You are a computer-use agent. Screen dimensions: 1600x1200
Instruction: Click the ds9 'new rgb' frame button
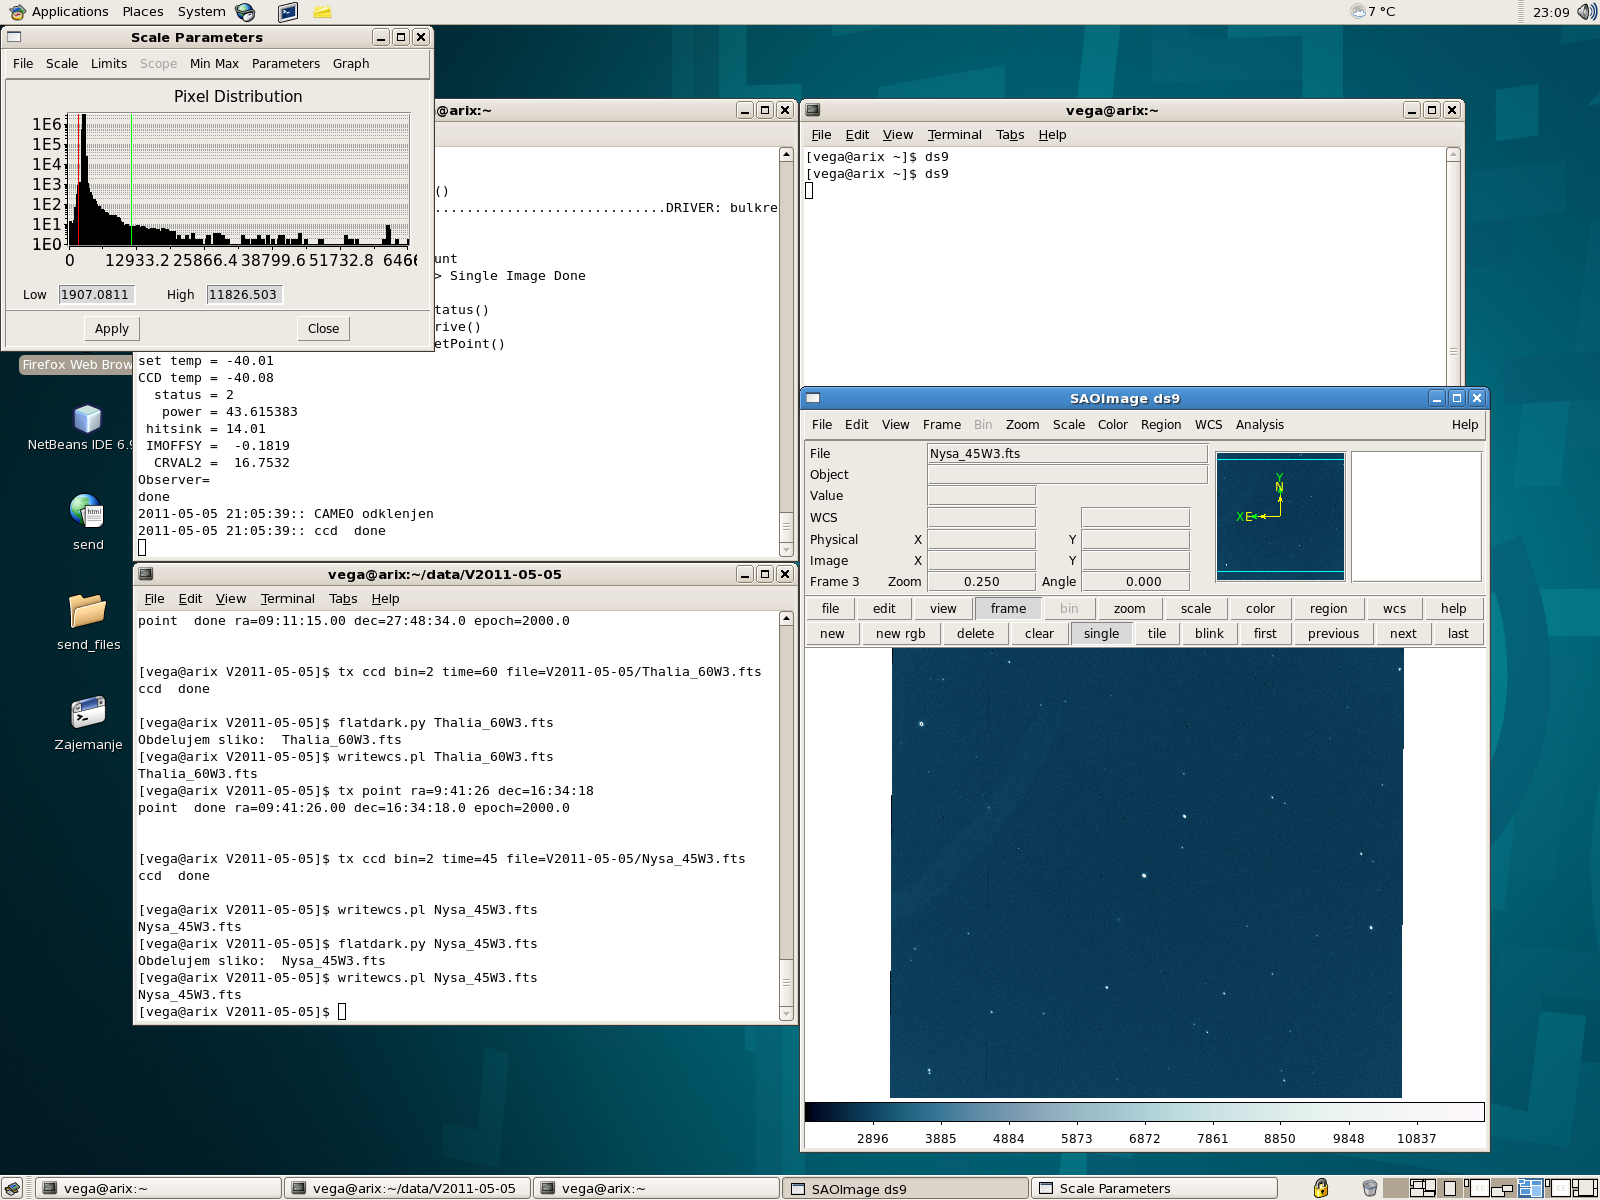point(900,633)
